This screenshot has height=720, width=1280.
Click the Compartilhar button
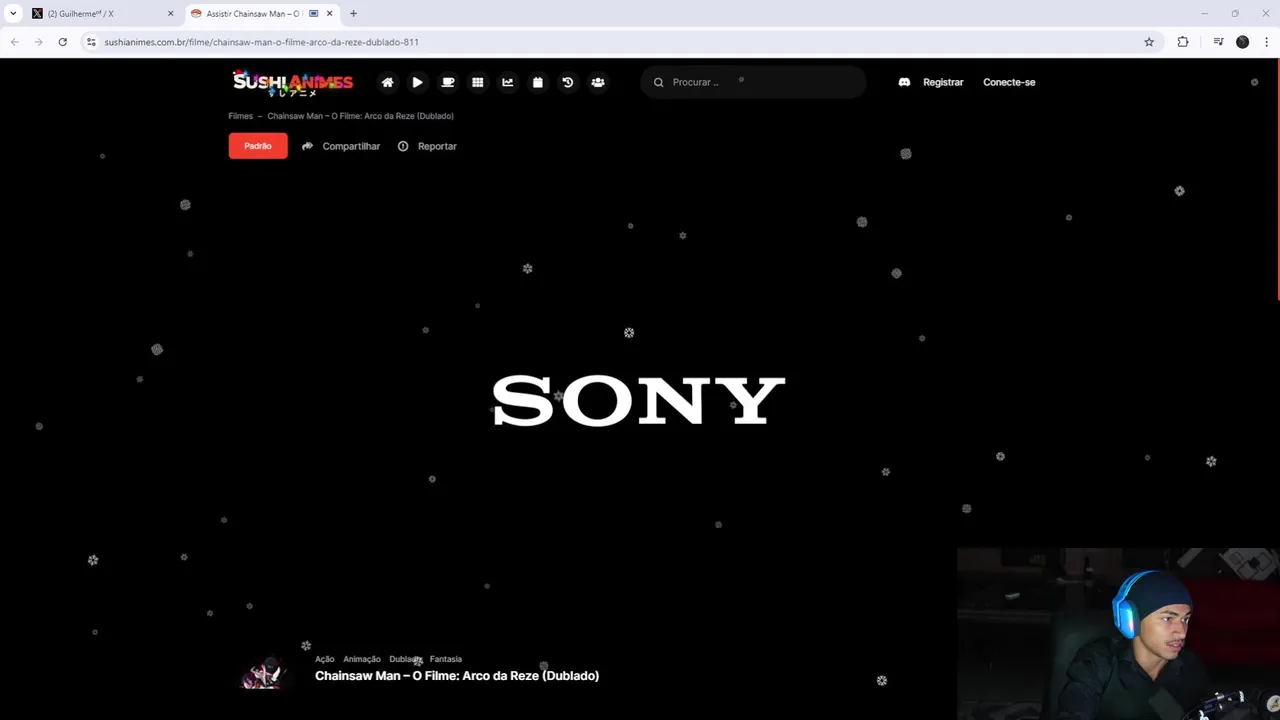pyautogui.click(x=341, y=146)
